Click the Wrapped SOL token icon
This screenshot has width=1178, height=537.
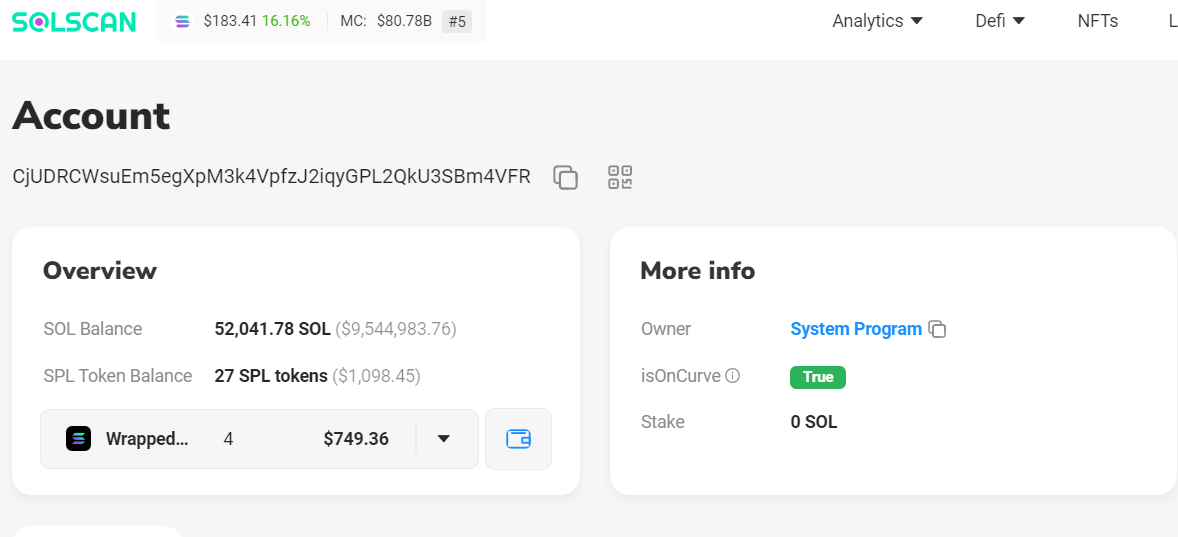(79, 438)
